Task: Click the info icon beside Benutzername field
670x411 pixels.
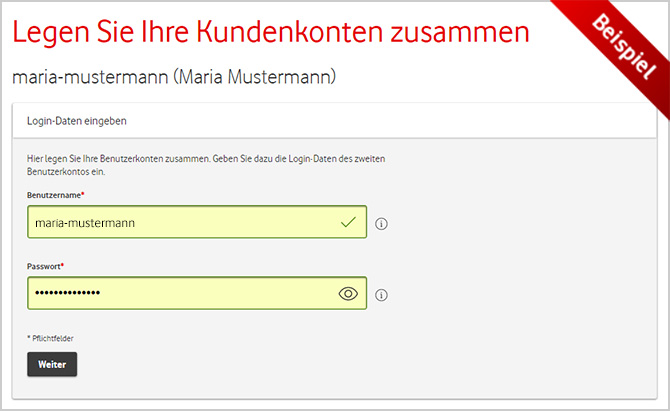Action: click(381, 224)
